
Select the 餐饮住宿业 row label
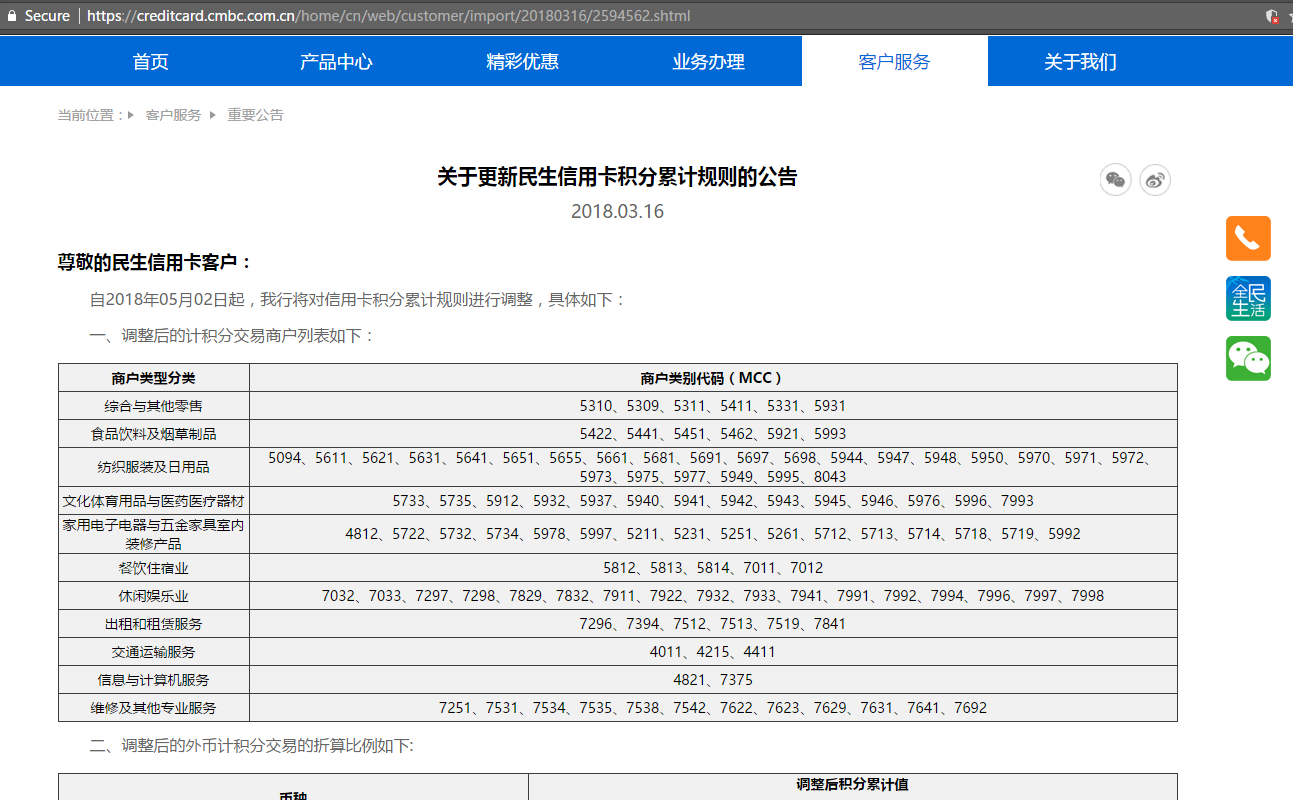154,568
